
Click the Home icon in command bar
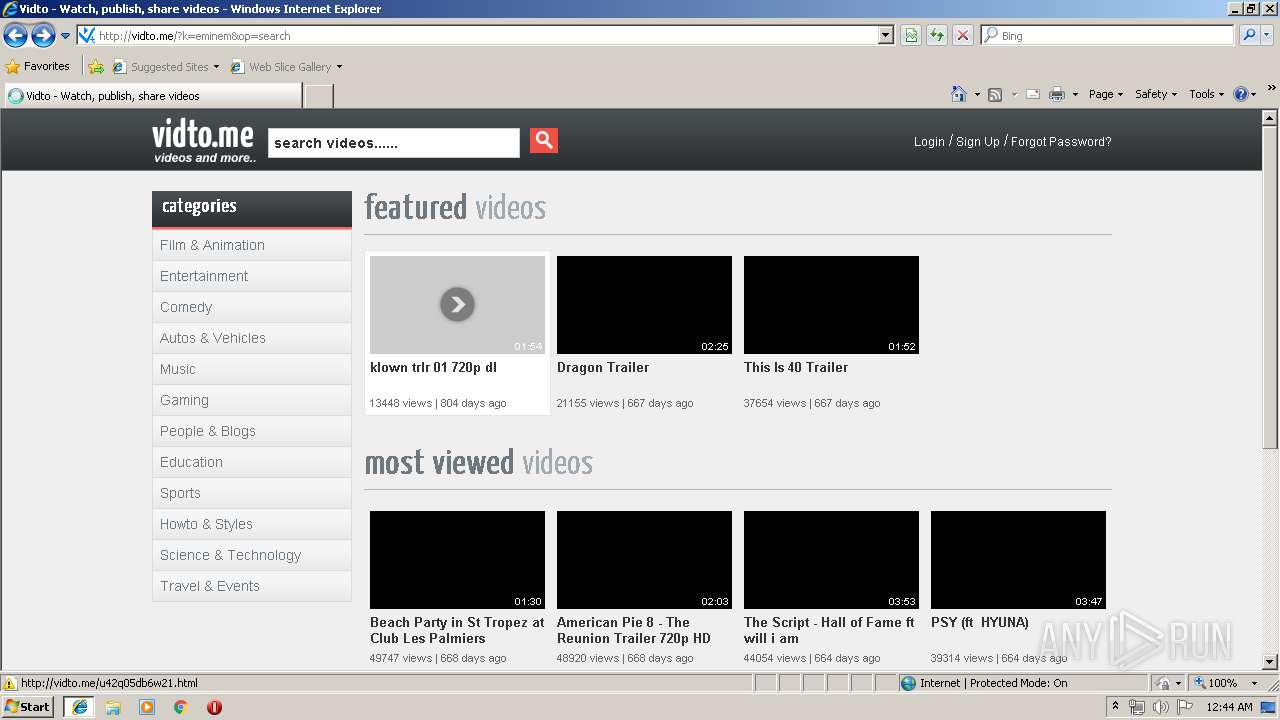point(959,94)
